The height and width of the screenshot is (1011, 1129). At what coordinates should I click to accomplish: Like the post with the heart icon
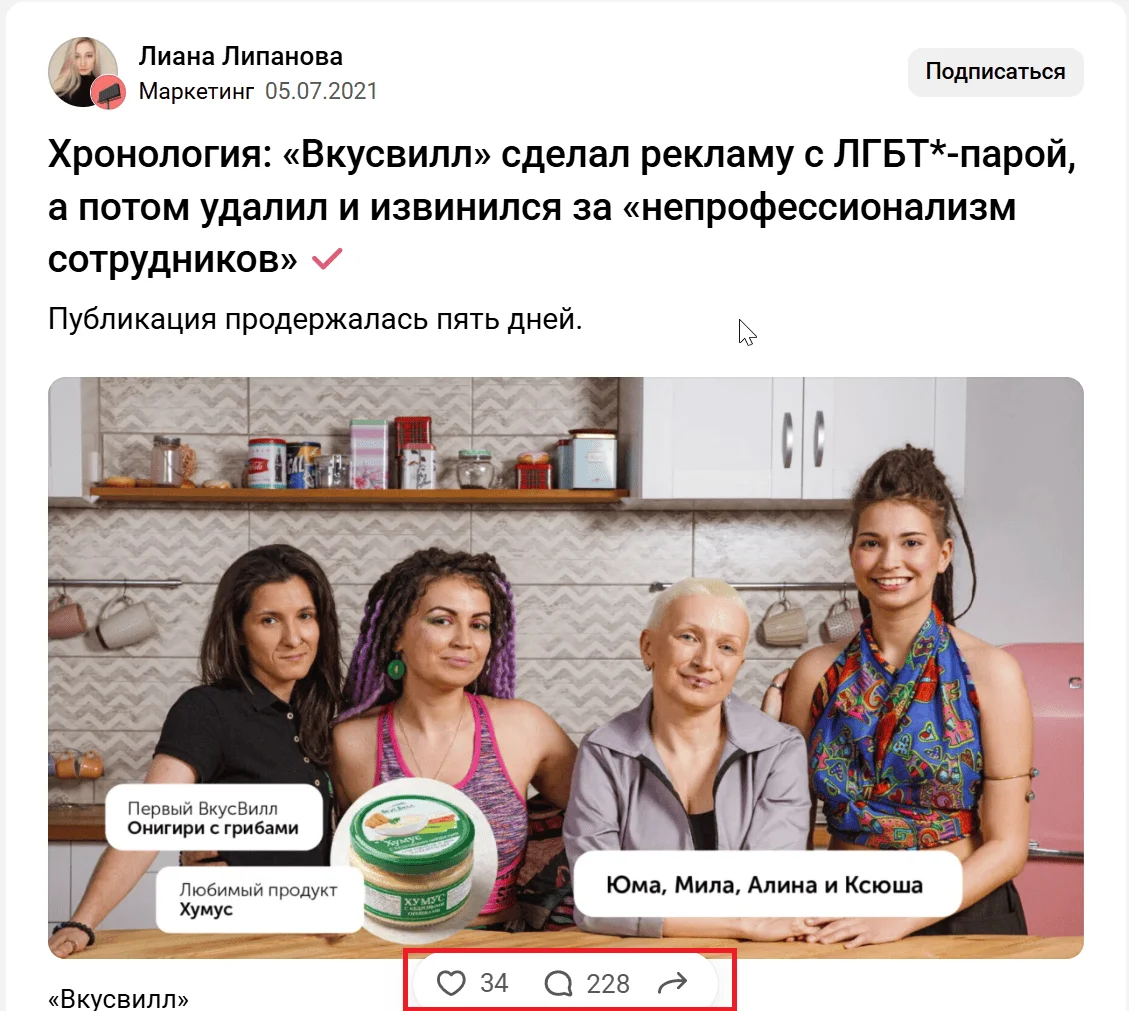coord(451,983)
